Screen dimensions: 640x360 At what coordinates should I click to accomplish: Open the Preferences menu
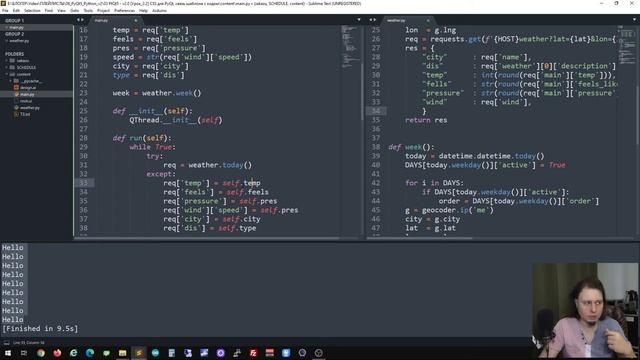pos(124,11)
